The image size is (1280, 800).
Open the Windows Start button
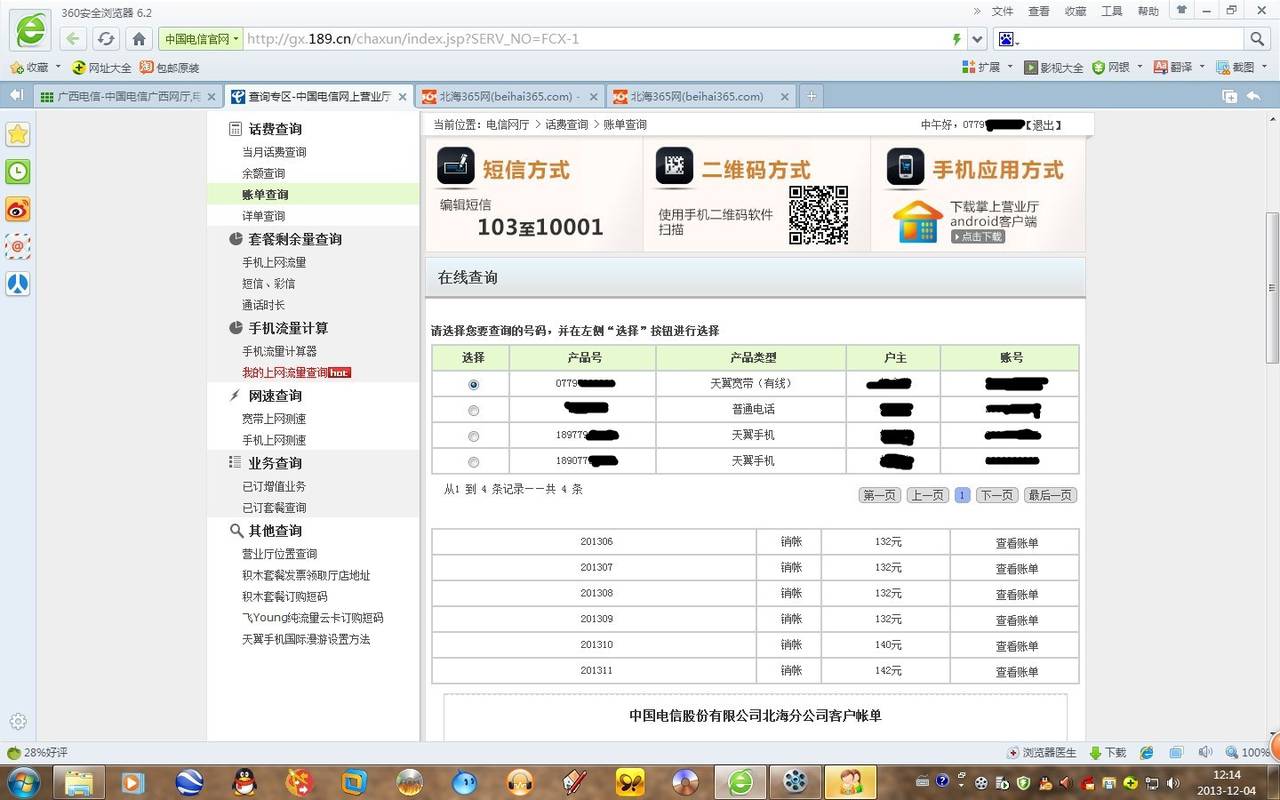tap(23, 782)
